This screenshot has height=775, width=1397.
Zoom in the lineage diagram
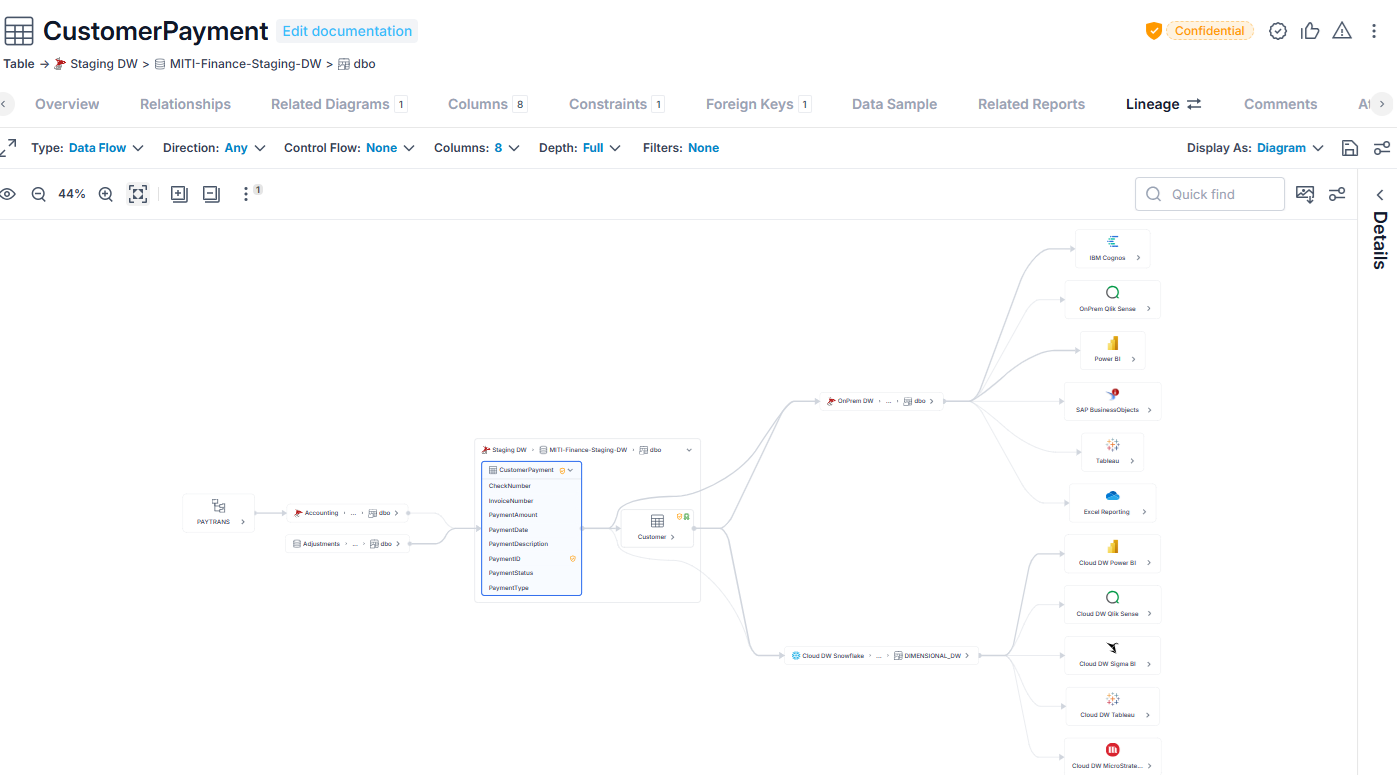point(105,194)
